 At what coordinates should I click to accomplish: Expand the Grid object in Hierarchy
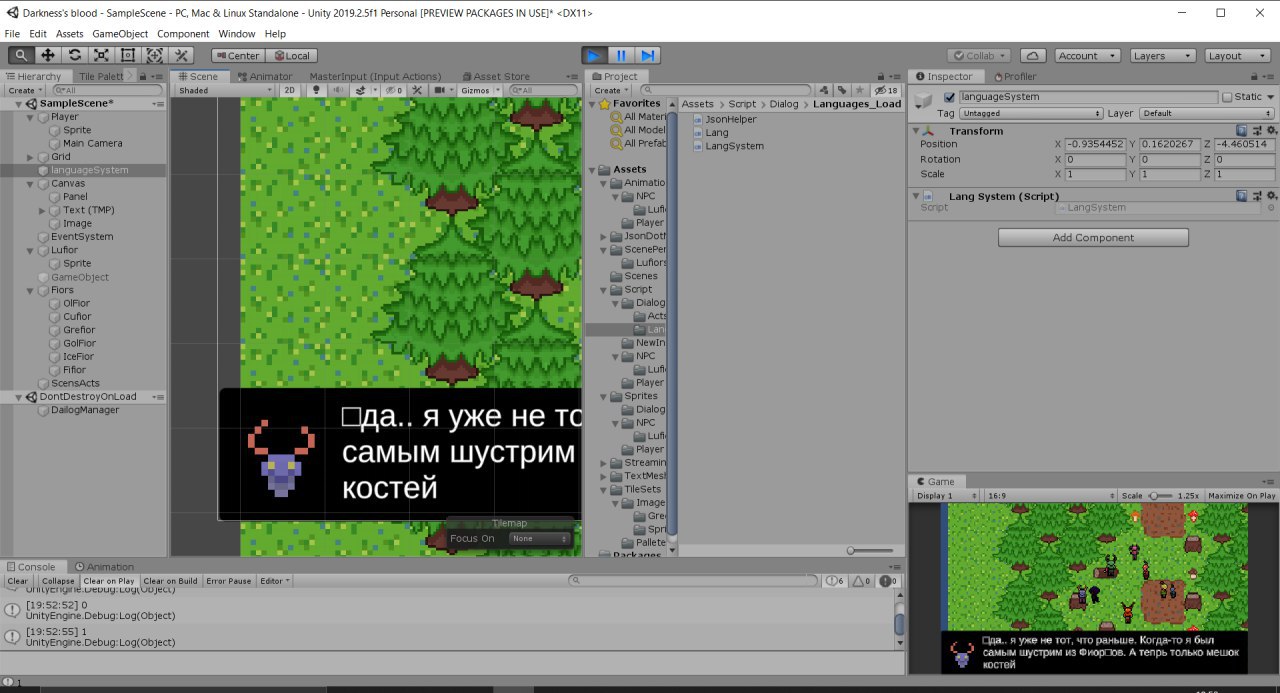(30, 157)
